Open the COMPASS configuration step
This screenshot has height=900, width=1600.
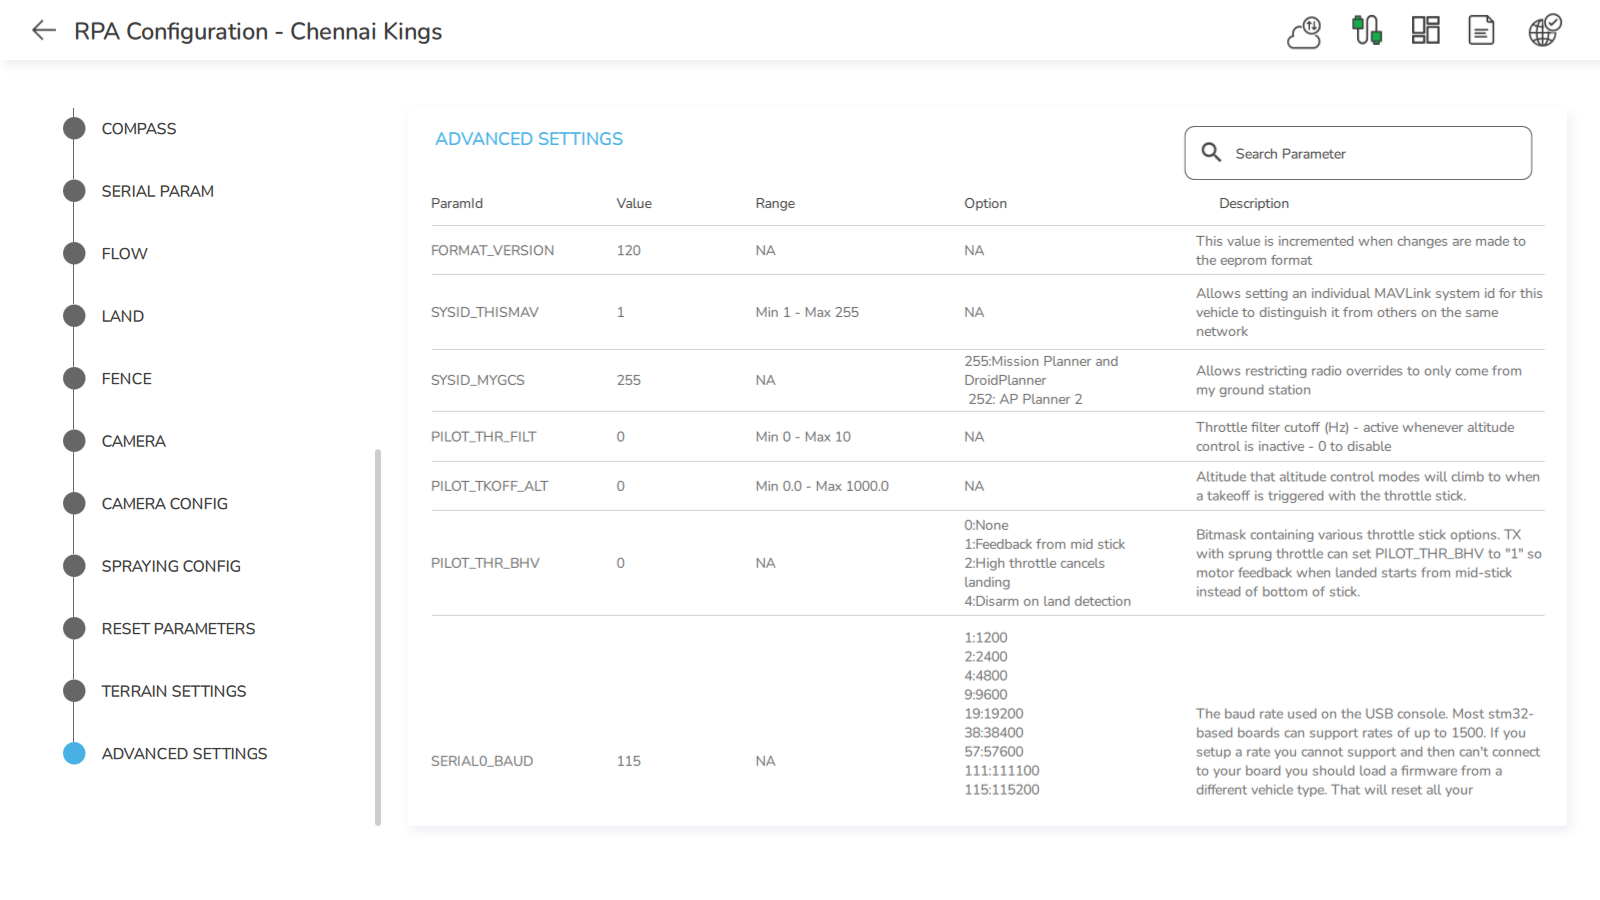pos(139,129)
